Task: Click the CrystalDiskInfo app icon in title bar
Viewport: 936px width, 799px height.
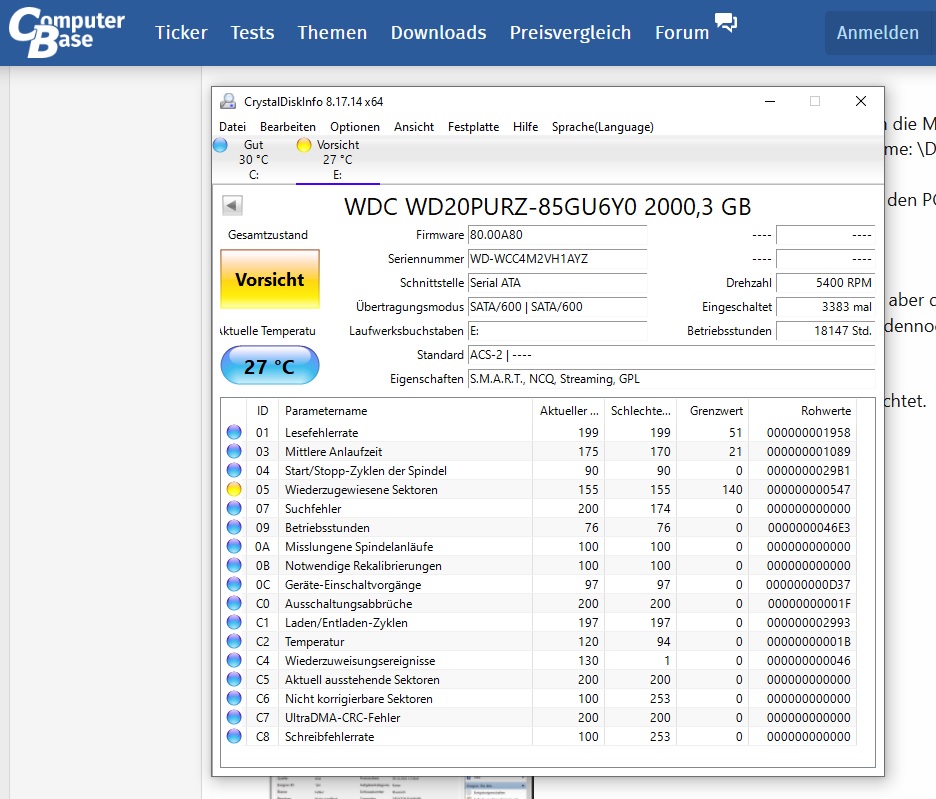Action: pos(228,102)
